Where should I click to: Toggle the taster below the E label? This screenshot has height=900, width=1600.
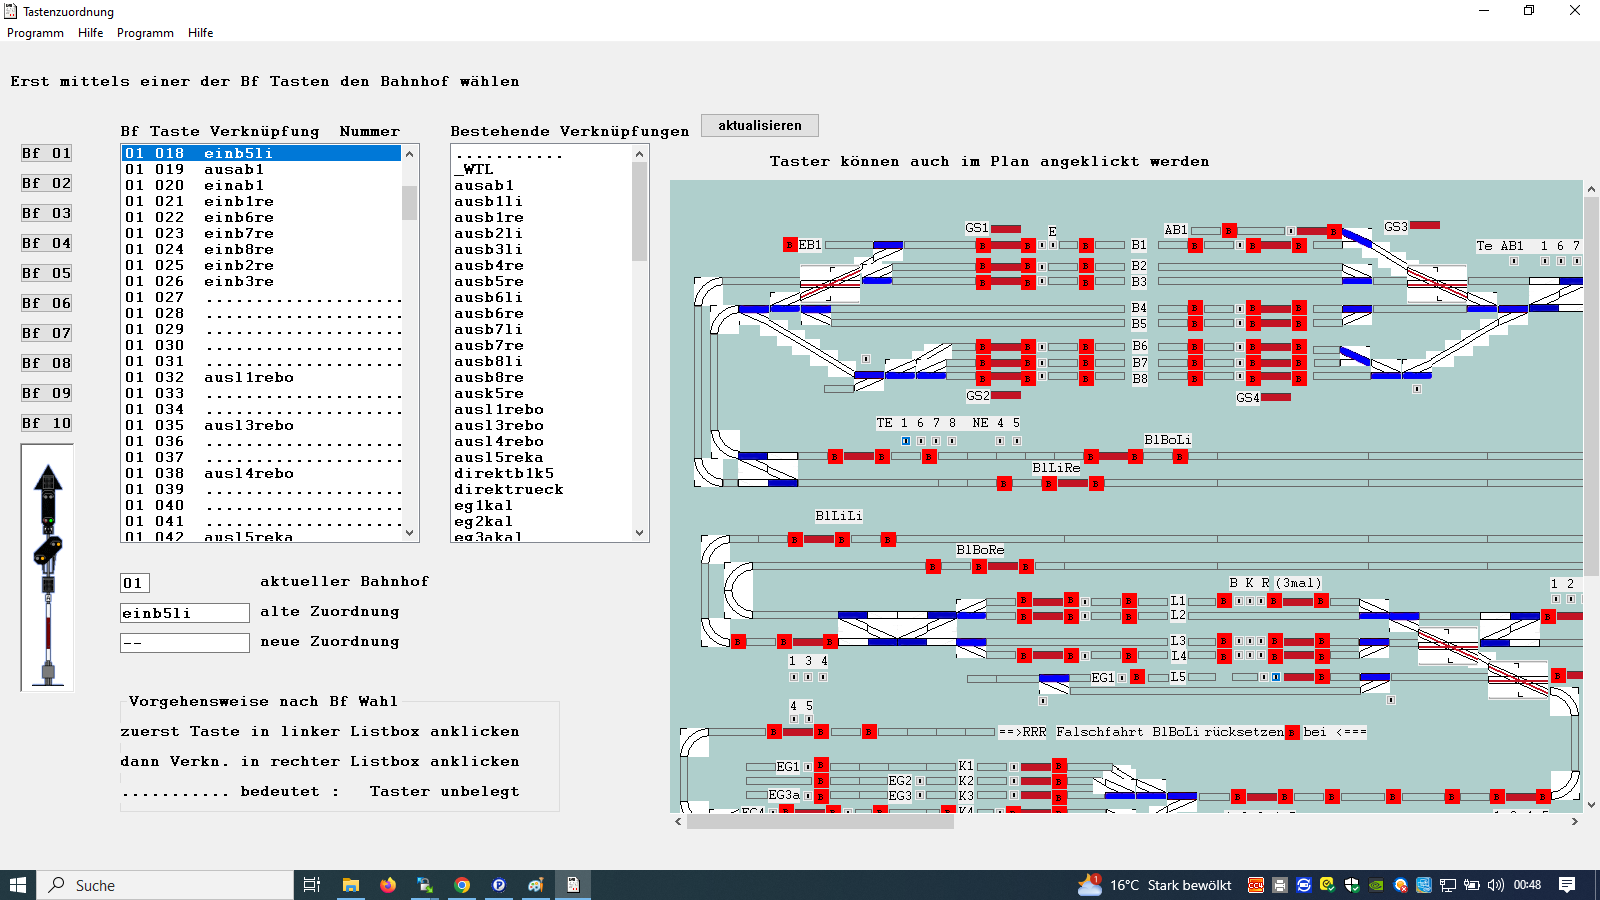click(x=1053, y=245)
